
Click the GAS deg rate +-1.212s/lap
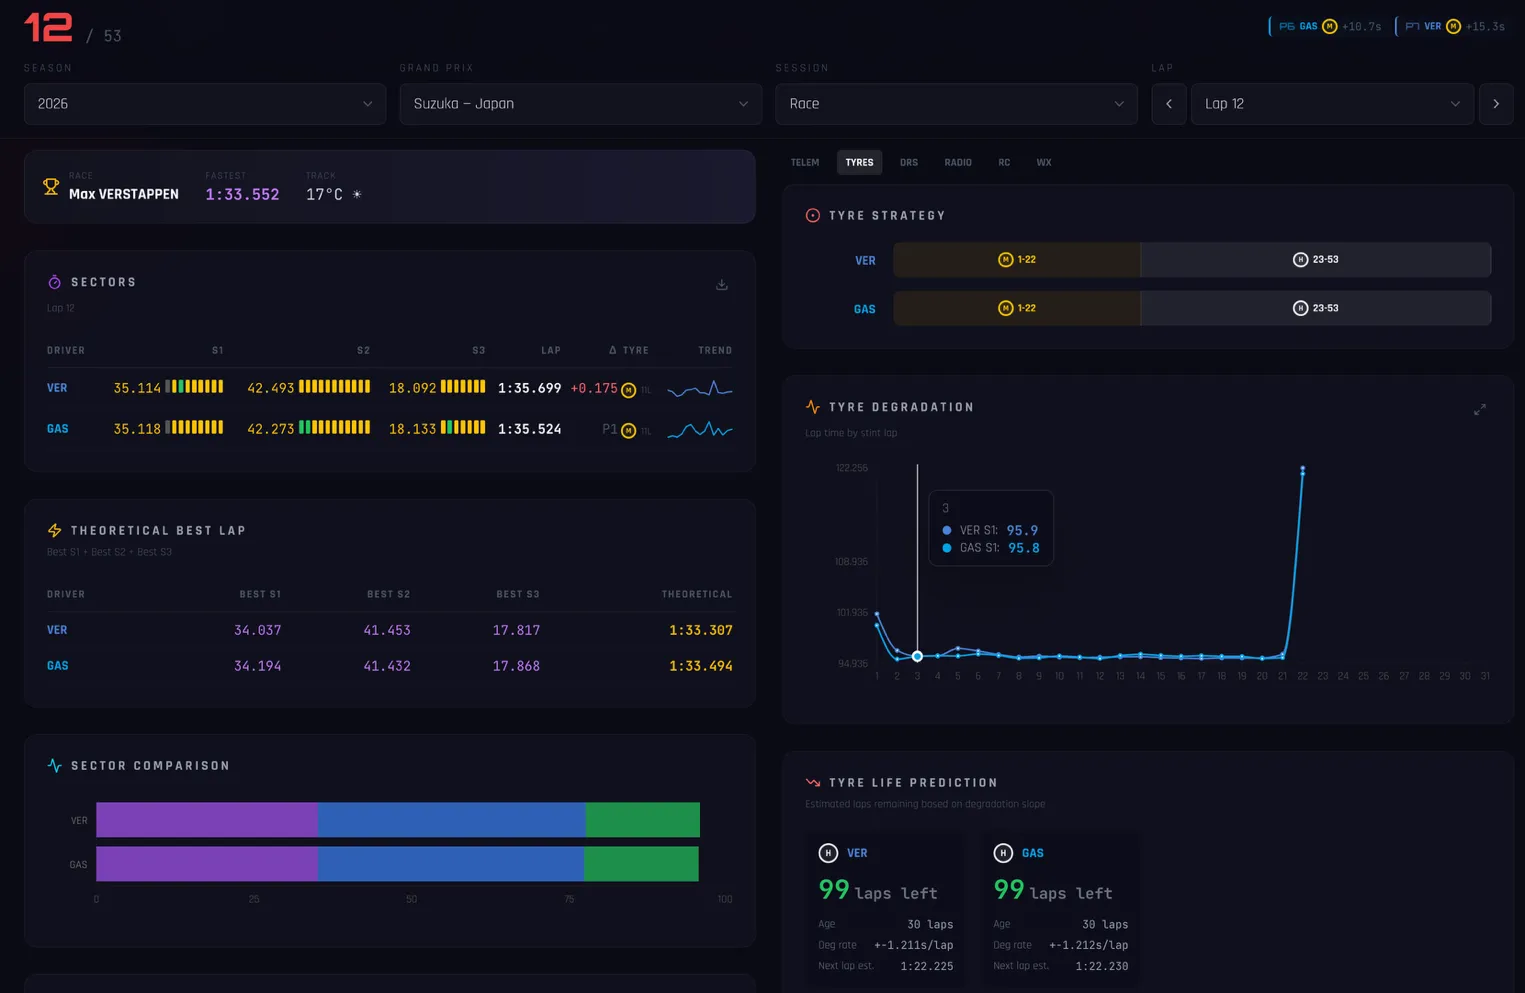[x=1089, y=945]
